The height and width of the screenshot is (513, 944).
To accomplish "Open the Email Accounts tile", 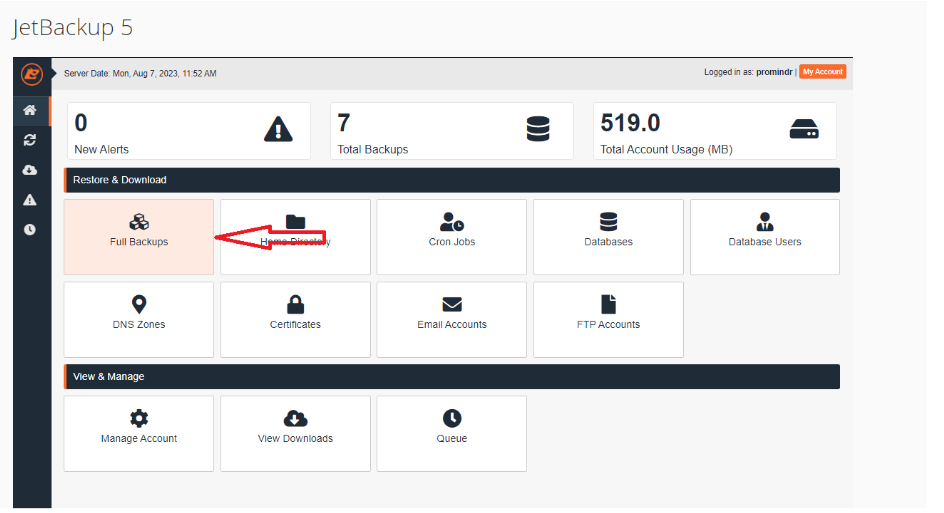I will point(452,320).
